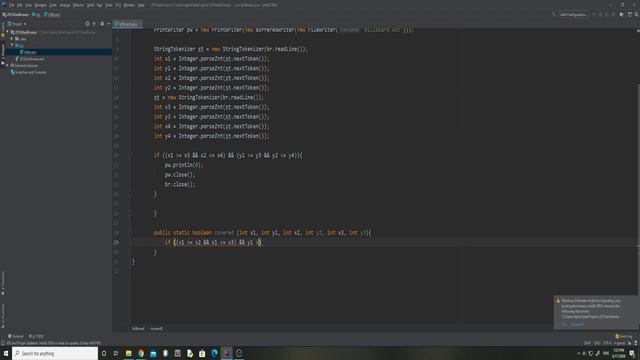Hide the Project panel with the minus icon
640x360 pixels.
(109, 24)
